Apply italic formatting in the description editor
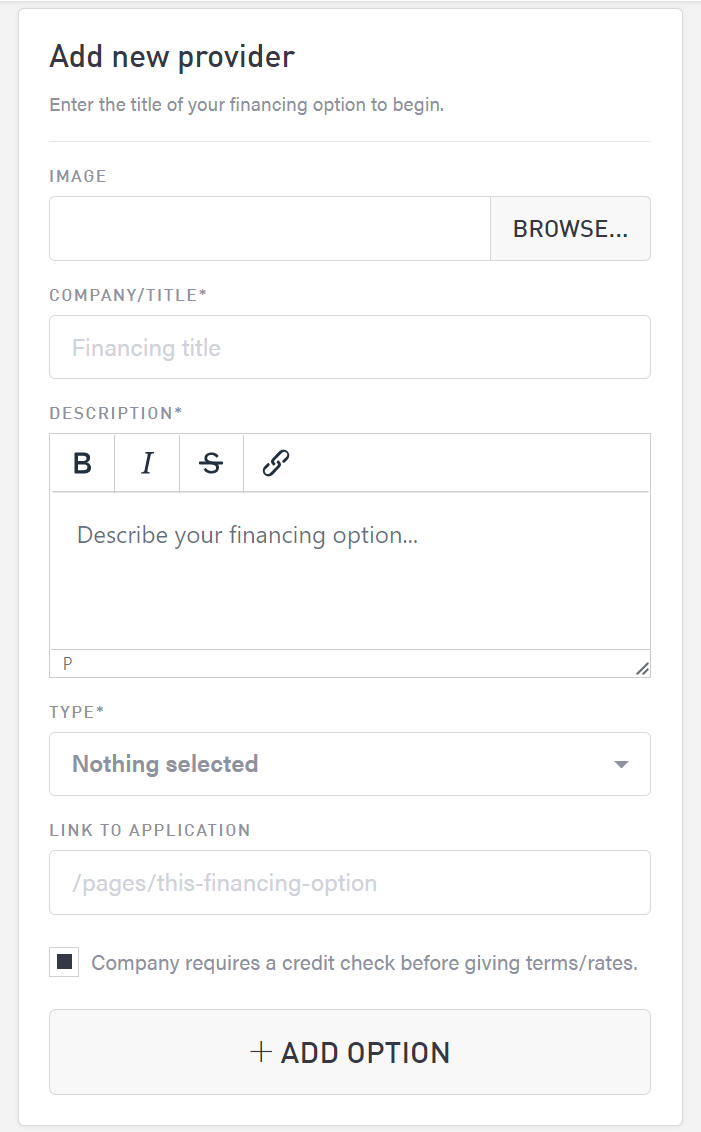Viewport: 701px width, 1132px height. (147, 463)
